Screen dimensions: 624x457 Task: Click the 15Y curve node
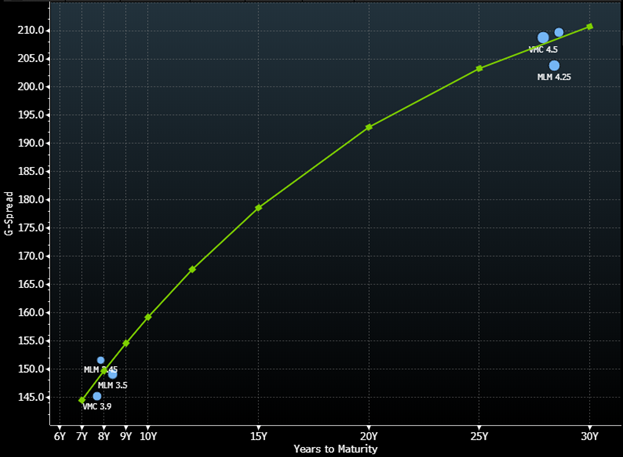pos(259,208)
